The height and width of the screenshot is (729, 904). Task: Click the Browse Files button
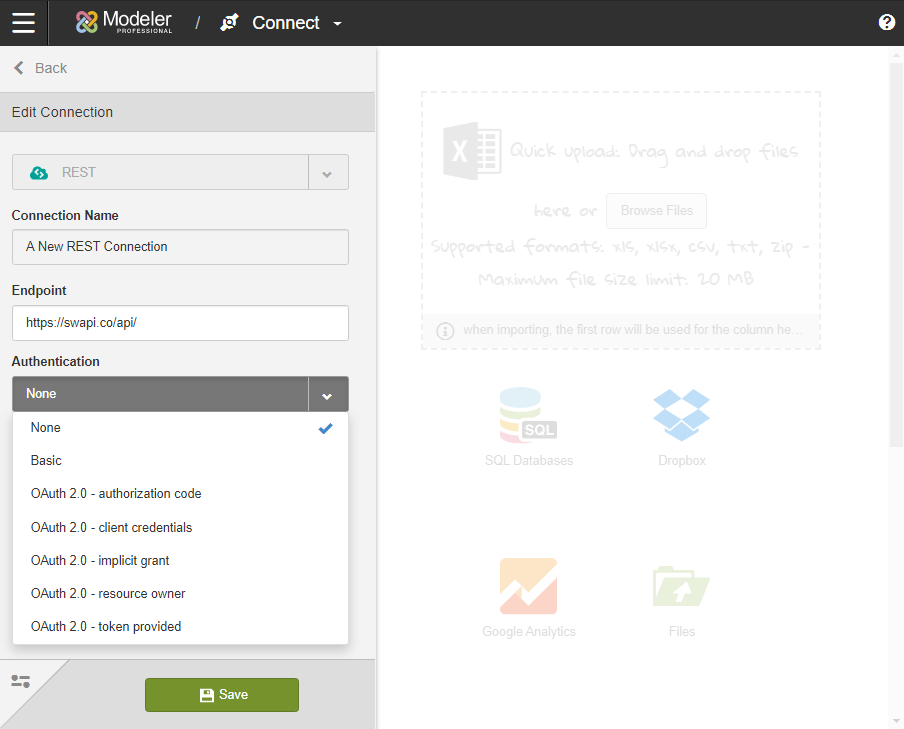[x=656, y=211]
